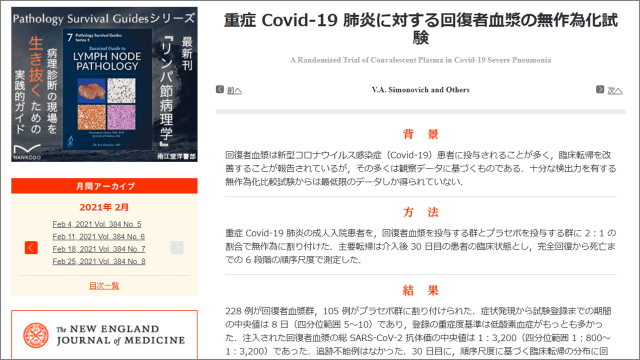The width and height of the screenshot is (640, 360).
Task: Click the next article arrow icon
Action: click(x=600, y=89)
